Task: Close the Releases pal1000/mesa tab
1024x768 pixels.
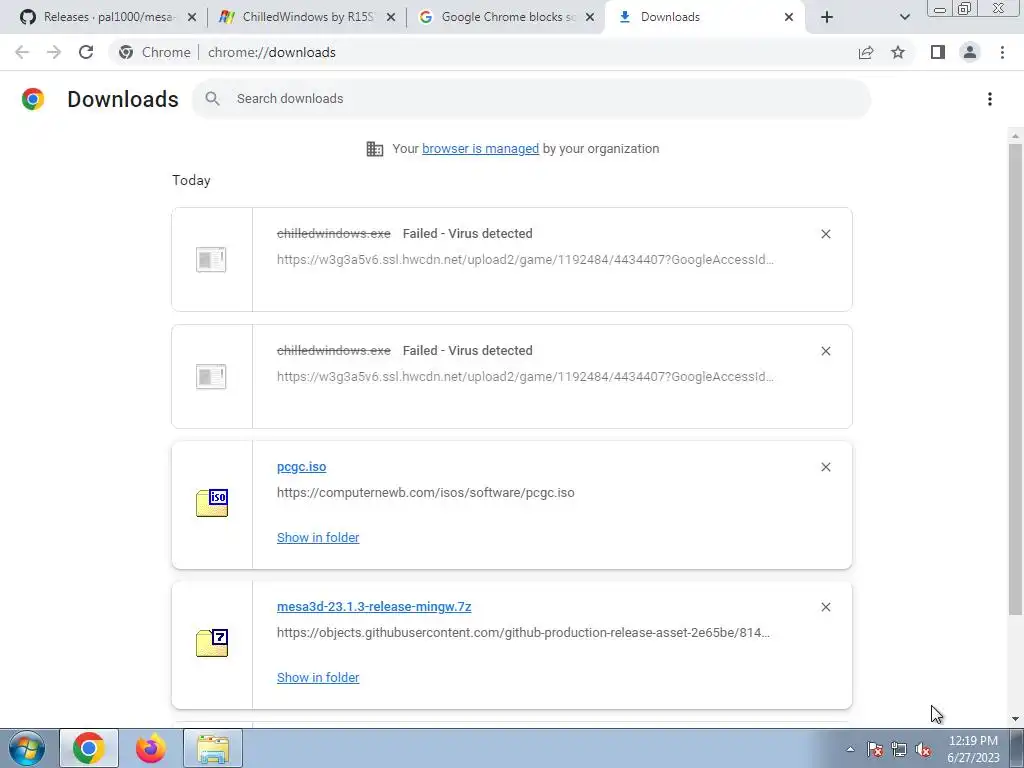Action: (192, 17)
